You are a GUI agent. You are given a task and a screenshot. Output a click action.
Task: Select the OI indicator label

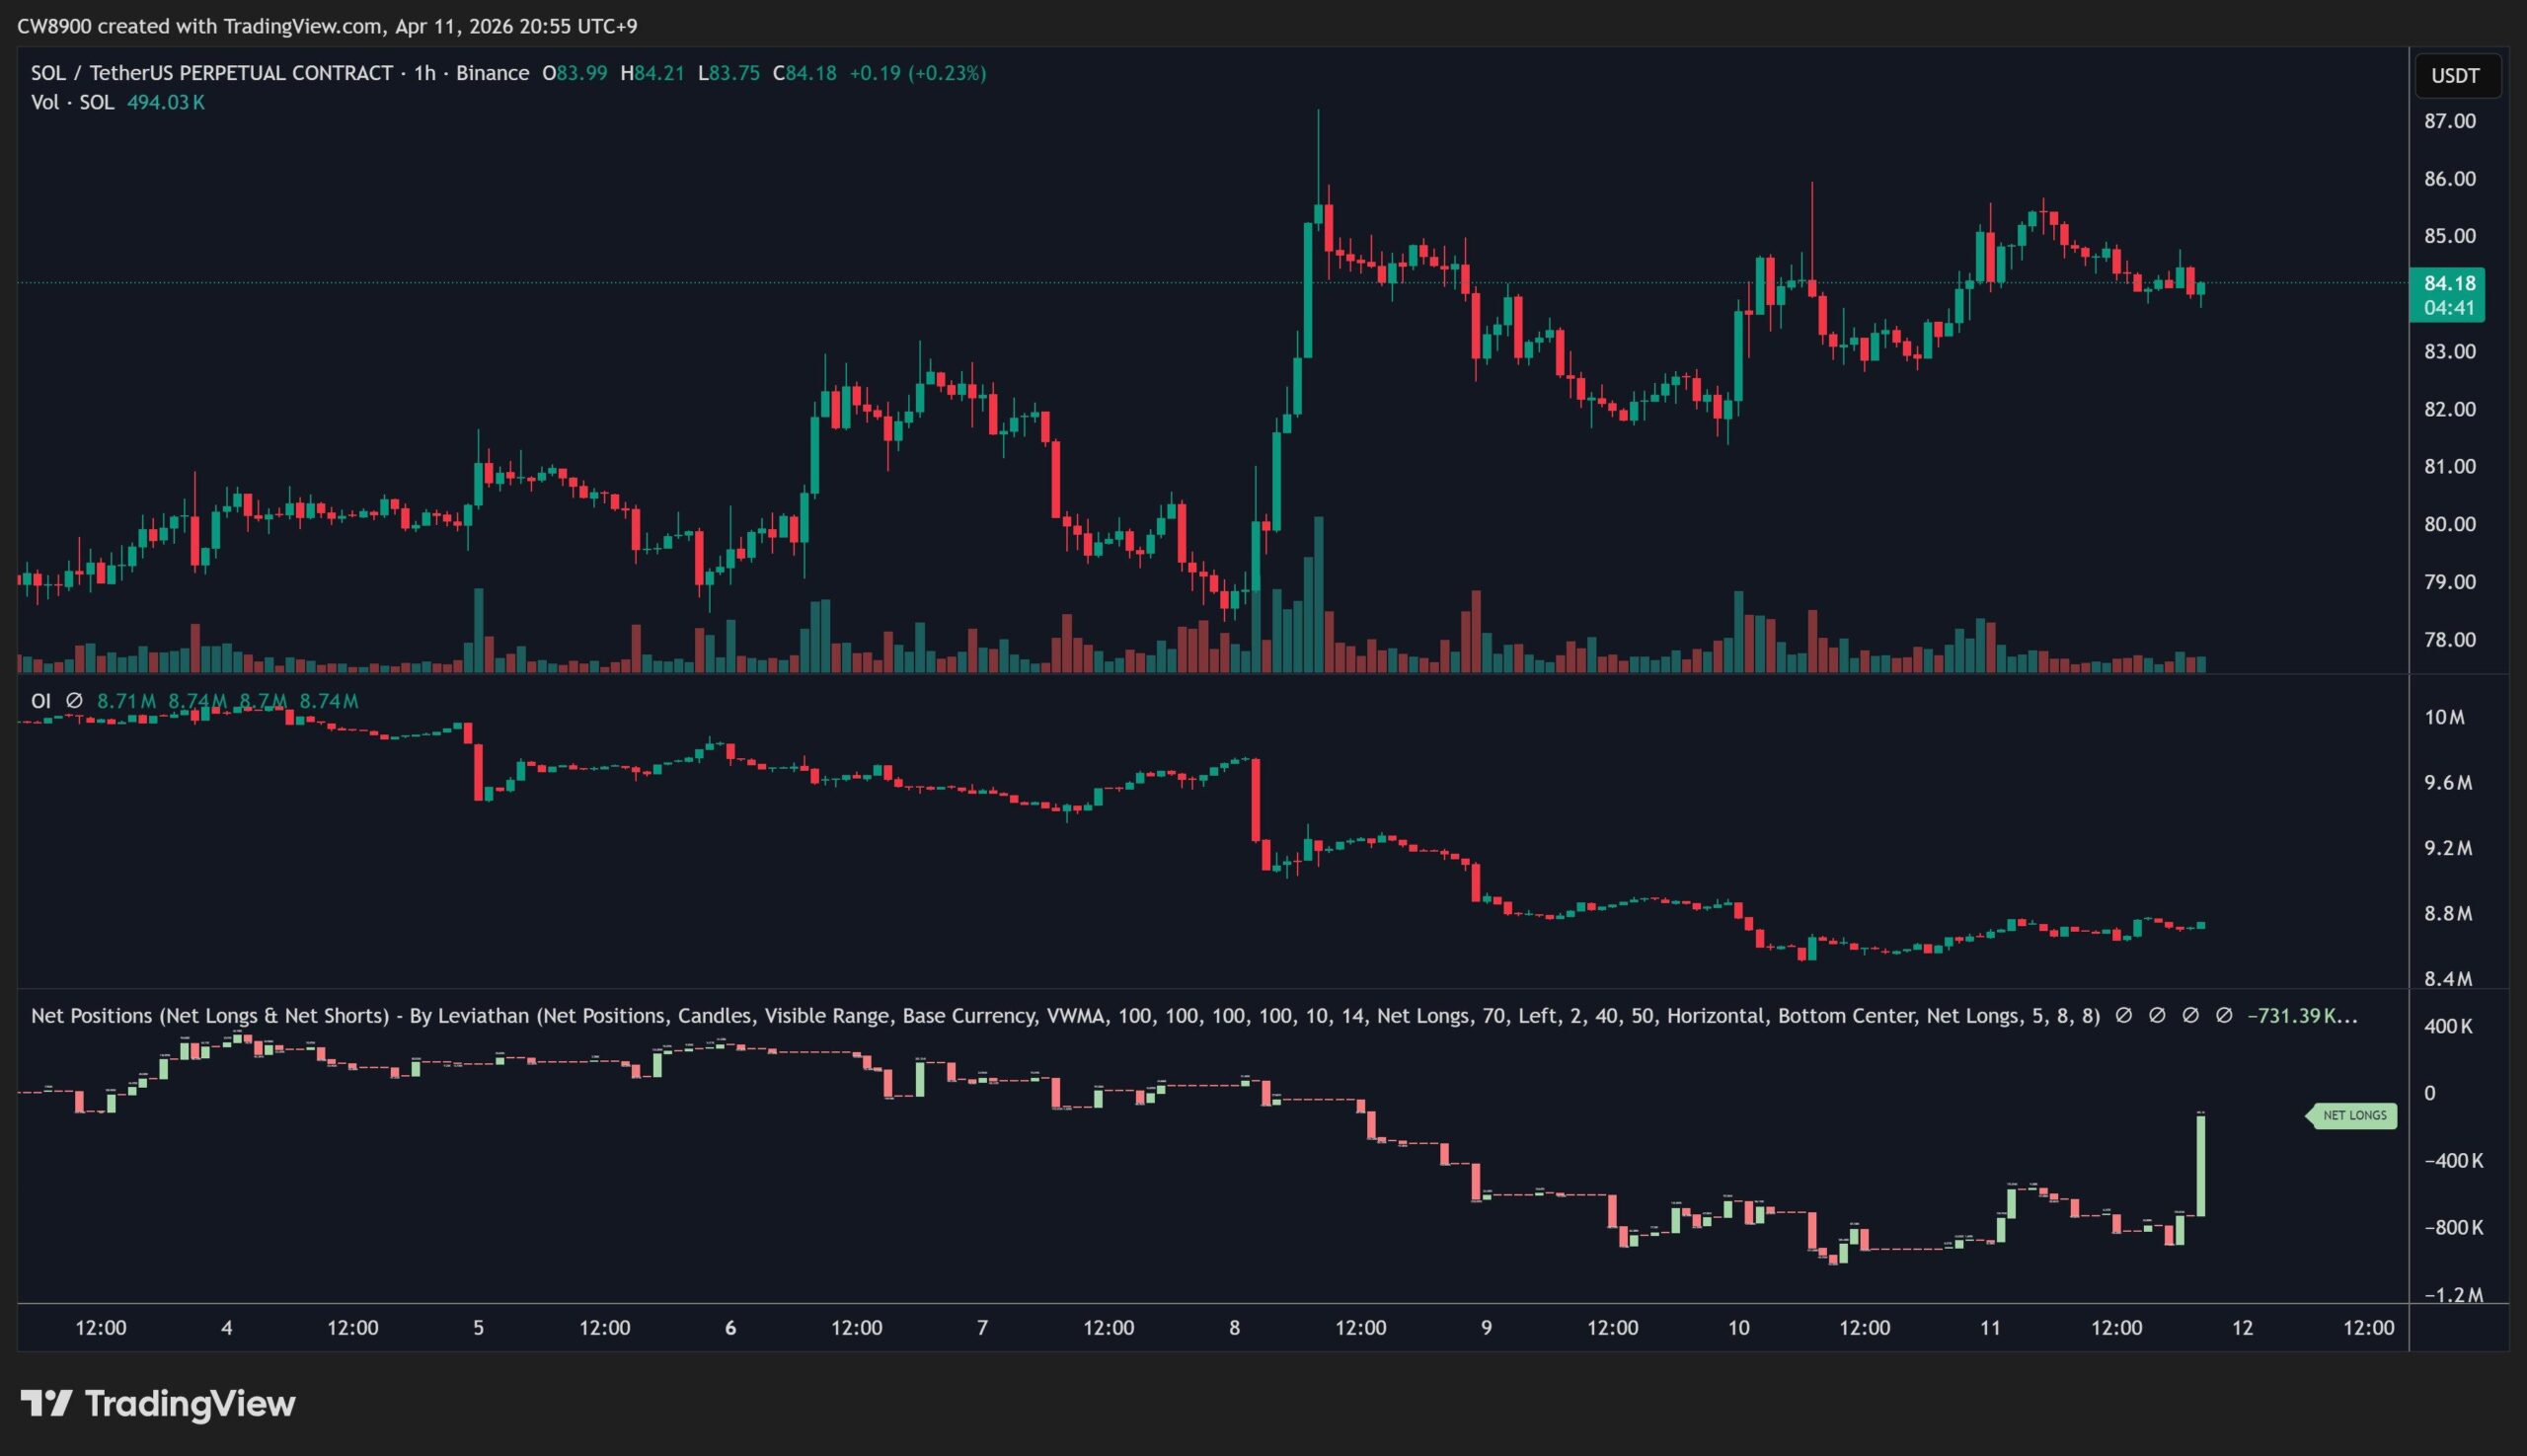coord(41,701)
